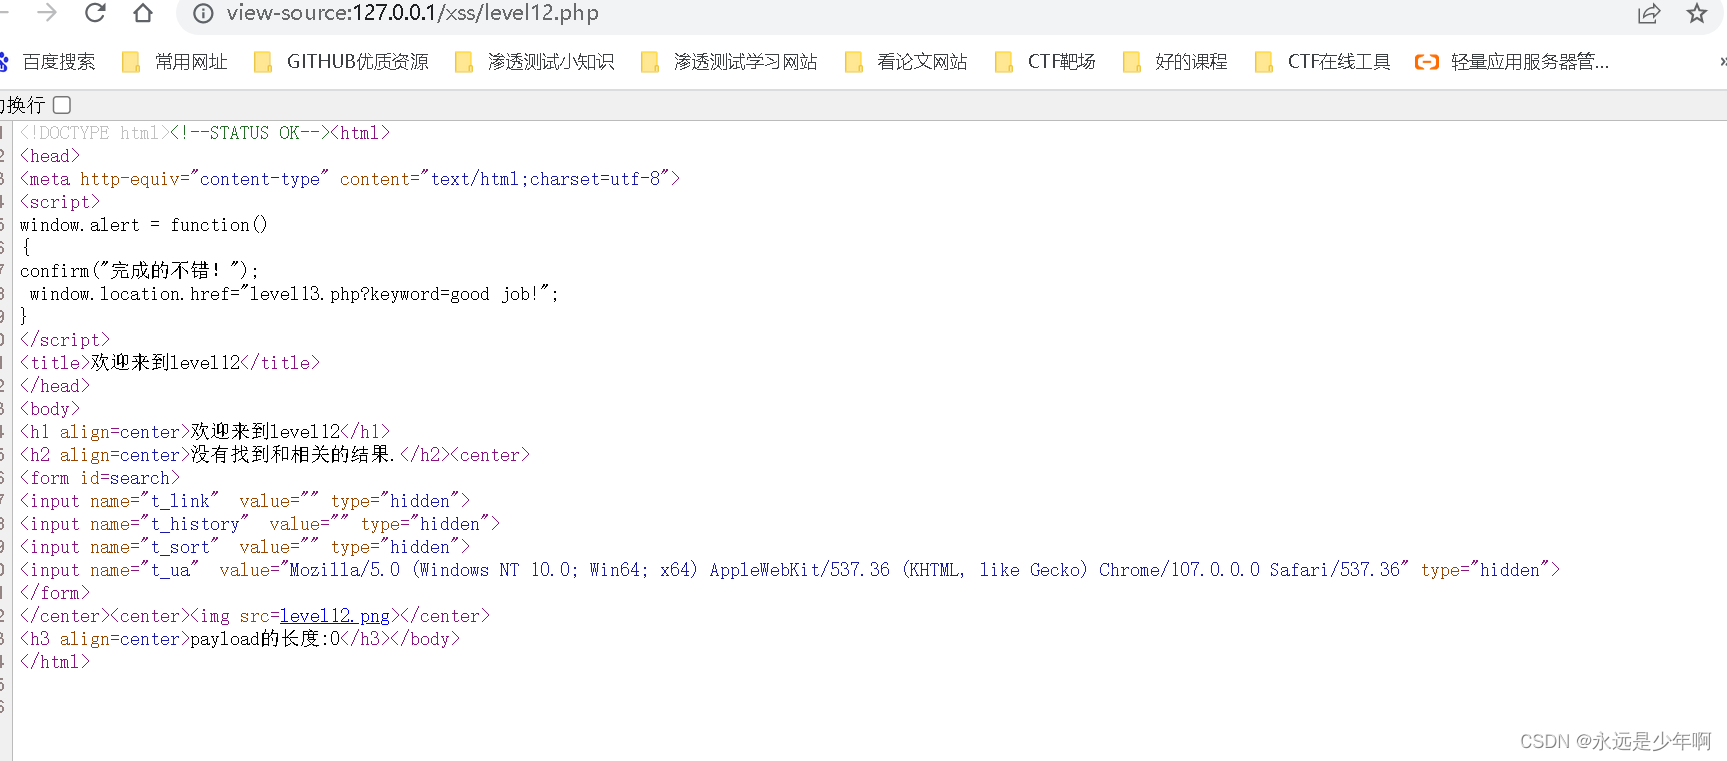Open the 看论文网站 bookmark folder
Screen dimensions: 1727x761
point(907,62)
